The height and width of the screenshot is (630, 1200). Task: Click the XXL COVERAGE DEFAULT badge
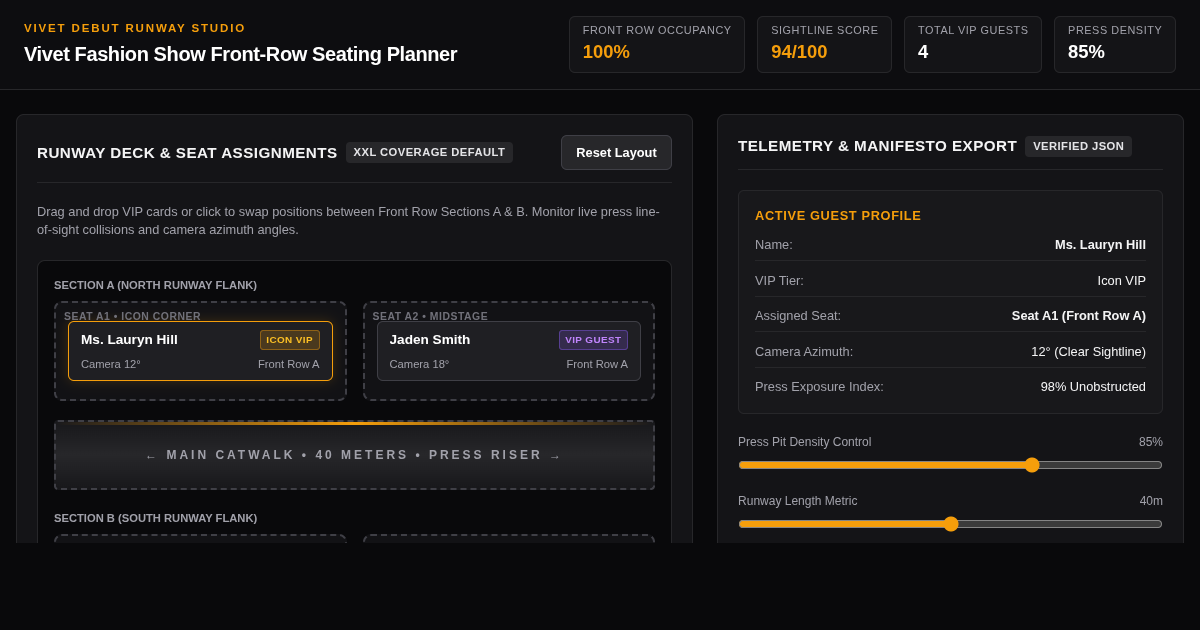(429, 152)
